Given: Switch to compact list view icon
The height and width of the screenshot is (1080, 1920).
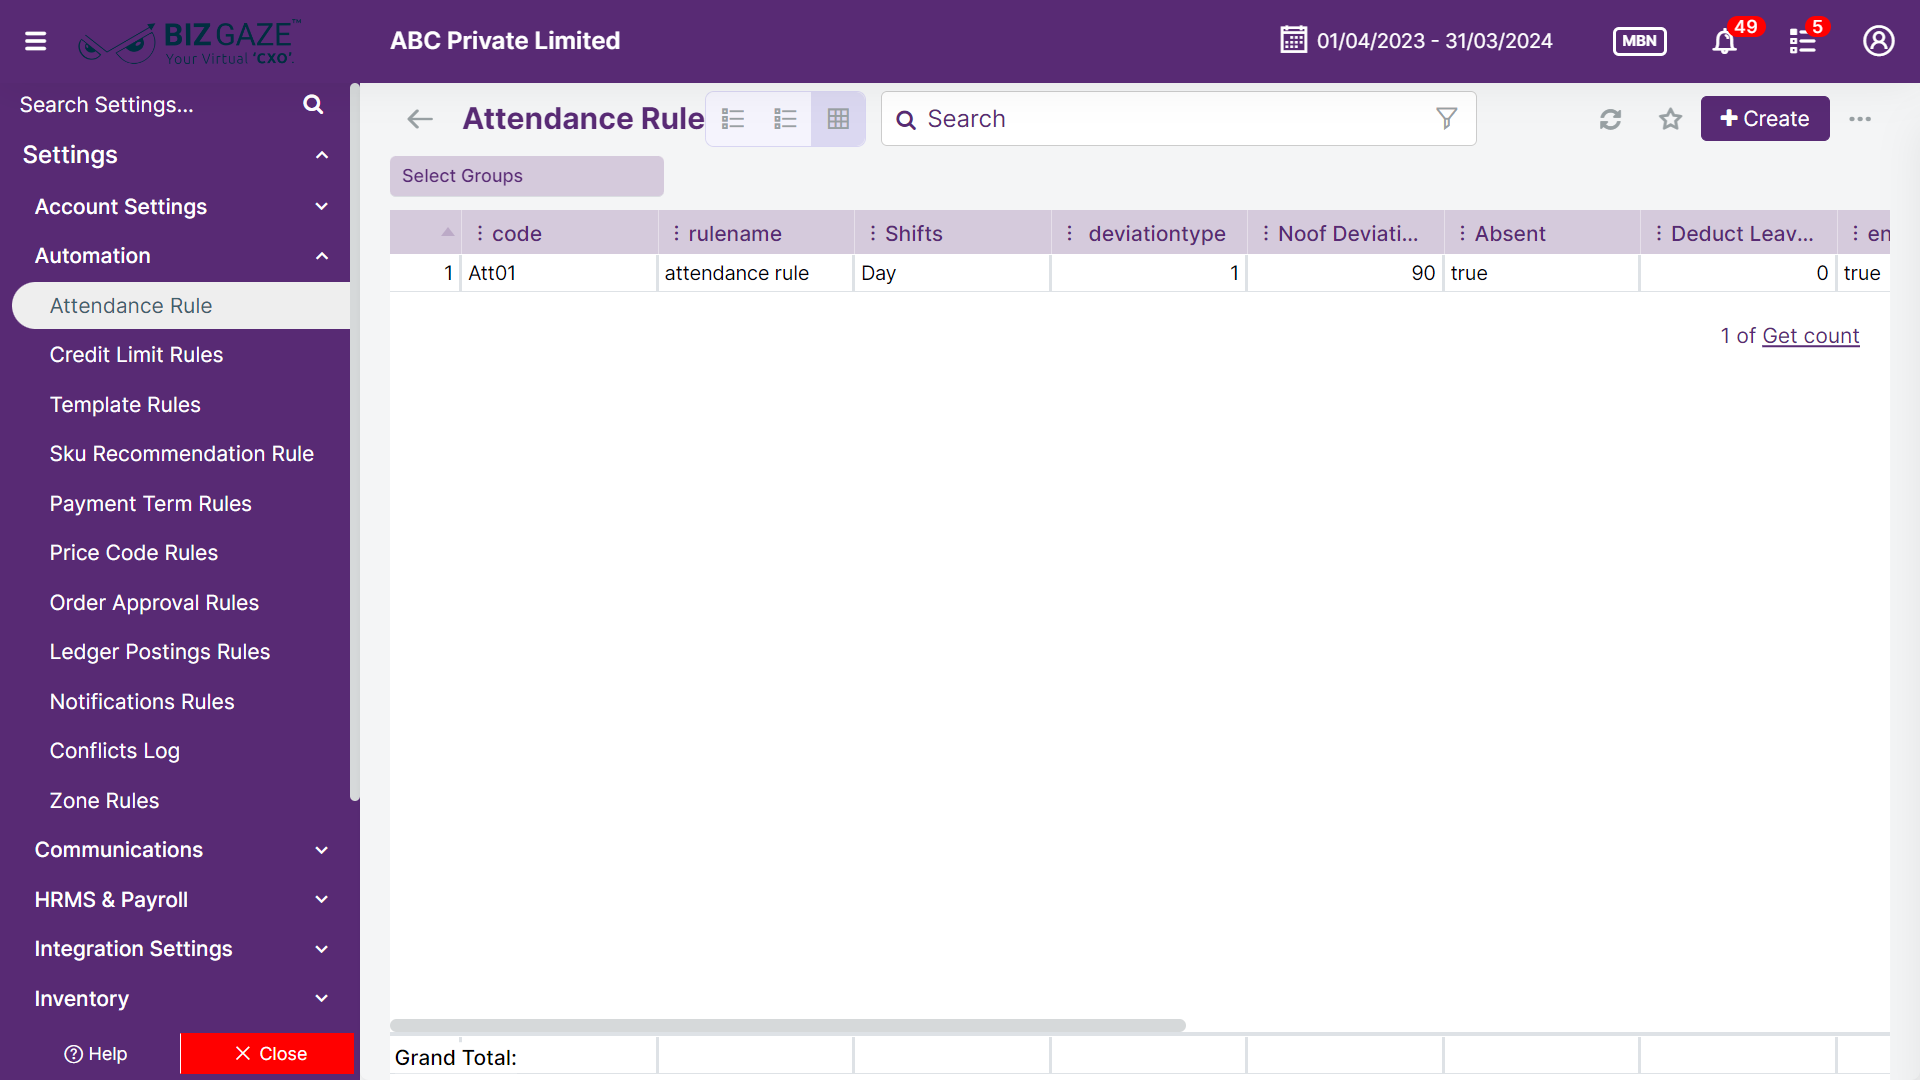Looking at the screenshot, I should point(785,119).
